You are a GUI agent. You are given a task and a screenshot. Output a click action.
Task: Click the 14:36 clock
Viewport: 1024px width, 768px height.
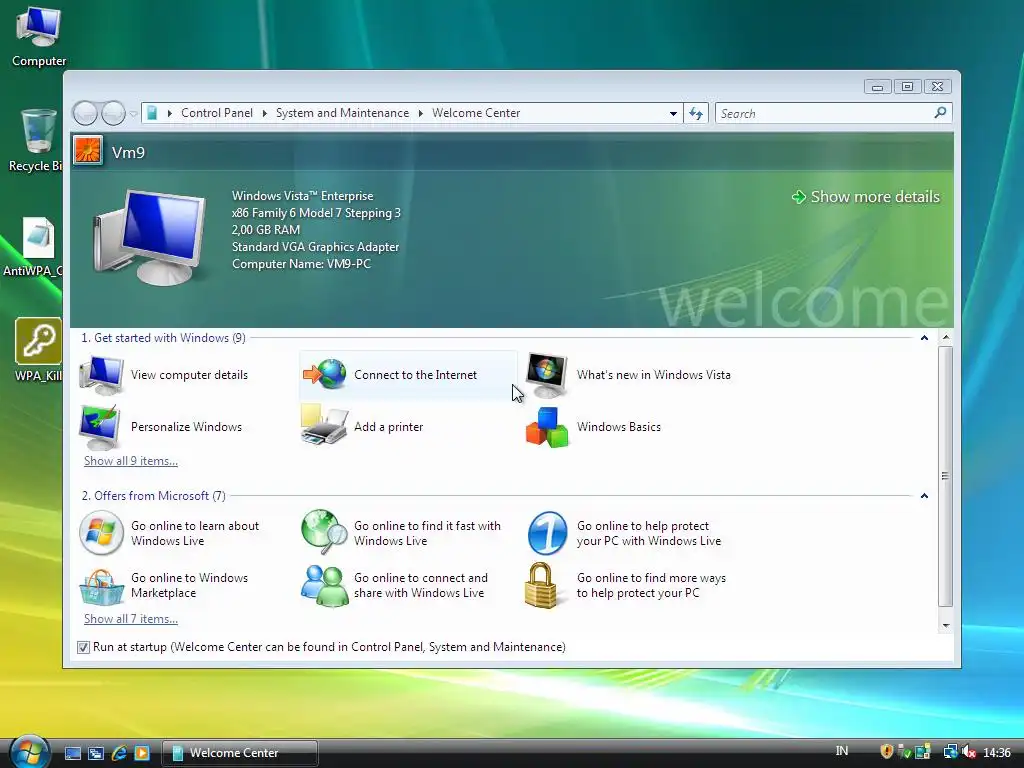coord(997,752)
